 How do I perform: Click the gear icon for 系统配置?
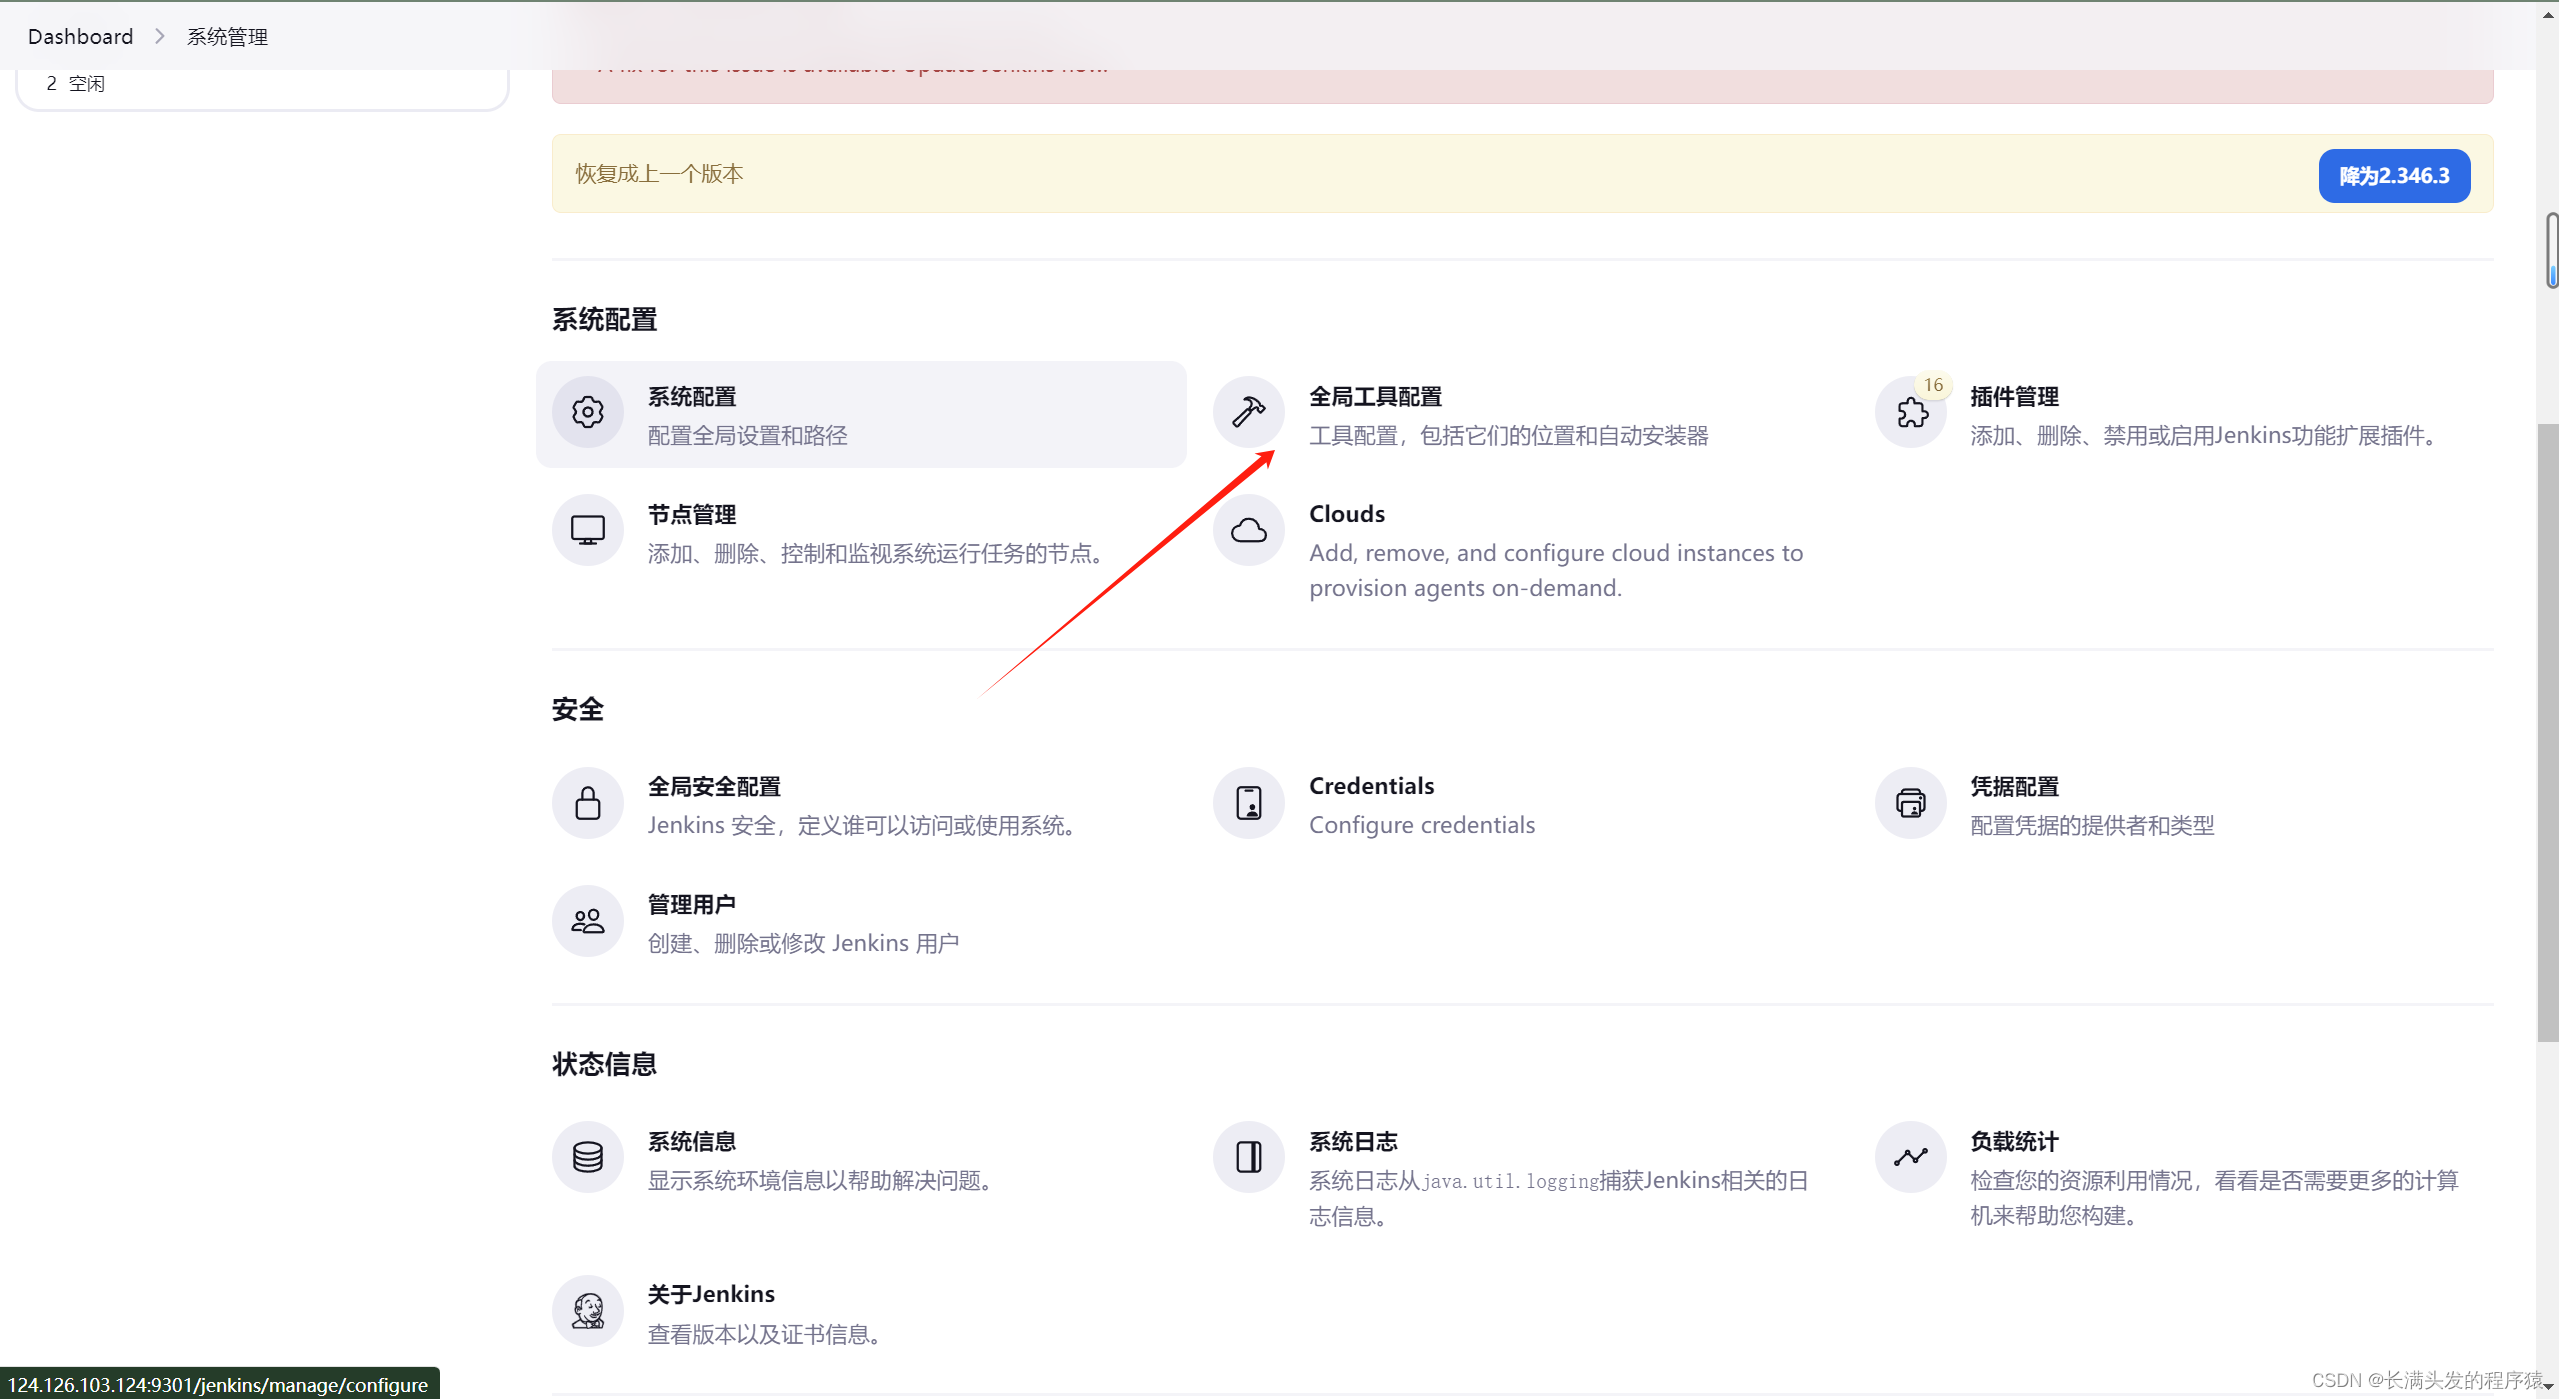pos(587,412)
